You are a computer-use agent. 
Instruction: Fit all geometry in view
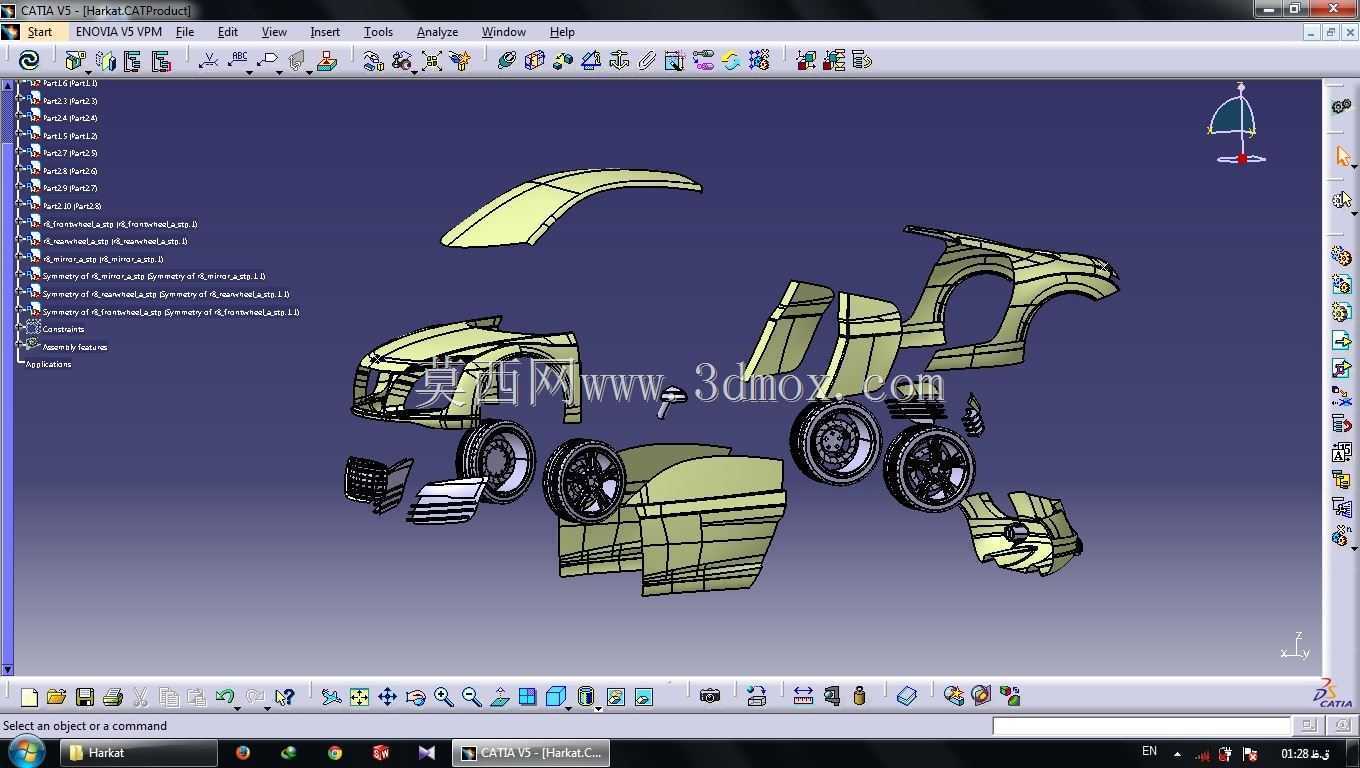pyautogui.click(x=359, y=697)
